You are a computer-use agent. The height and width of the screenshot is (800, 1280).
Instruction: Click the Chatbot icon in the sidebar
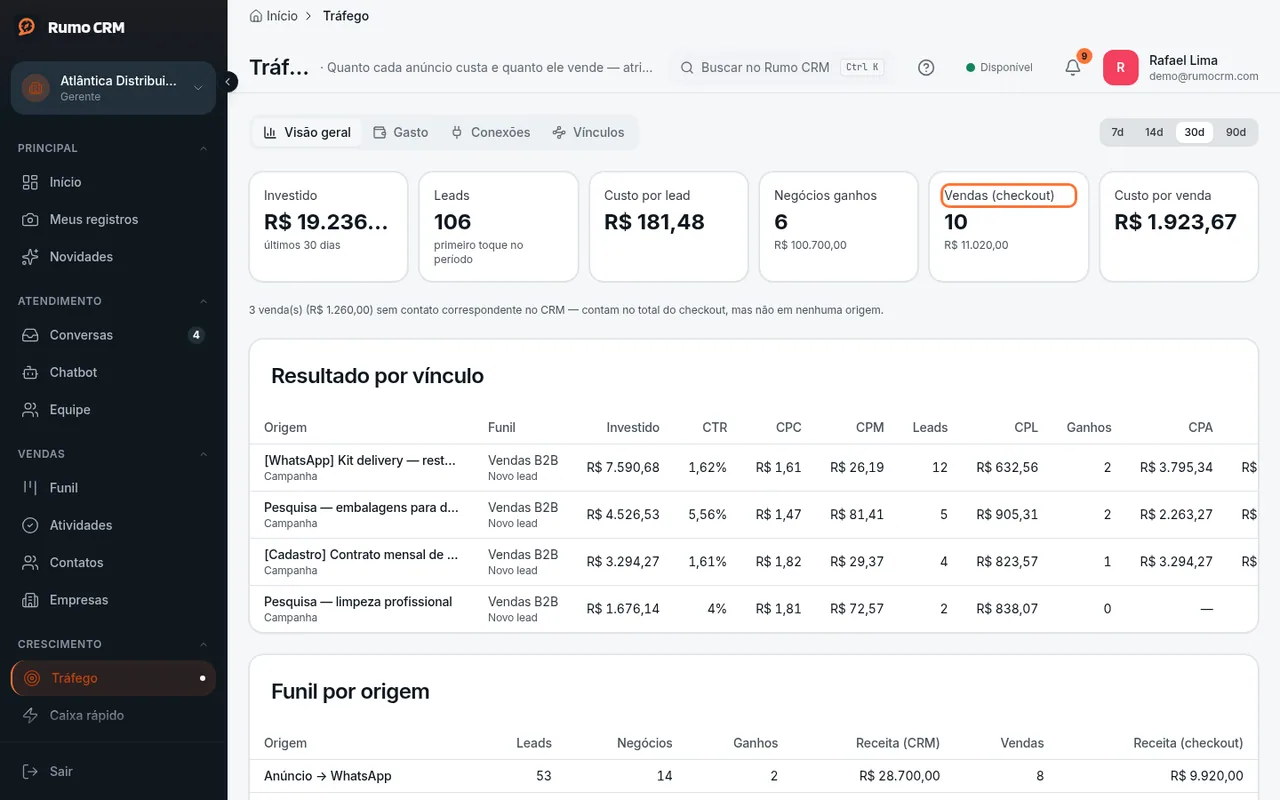tap(31, 372)
